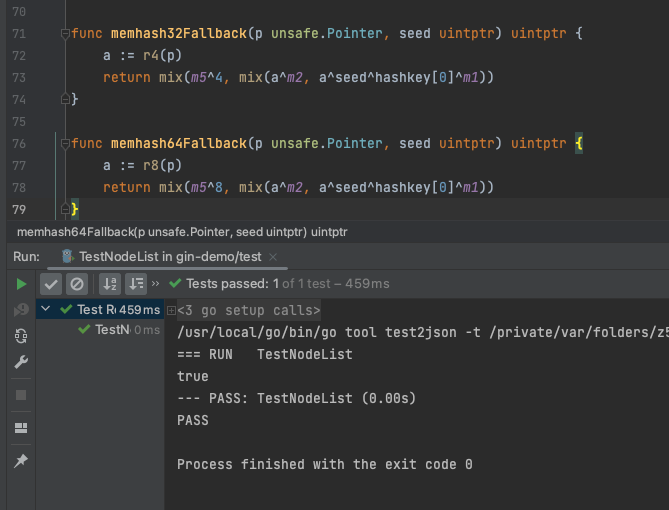The width and height of the screenshot is (669, 510).
Task: Sort tests alphabetically
Action: [110, 284]
